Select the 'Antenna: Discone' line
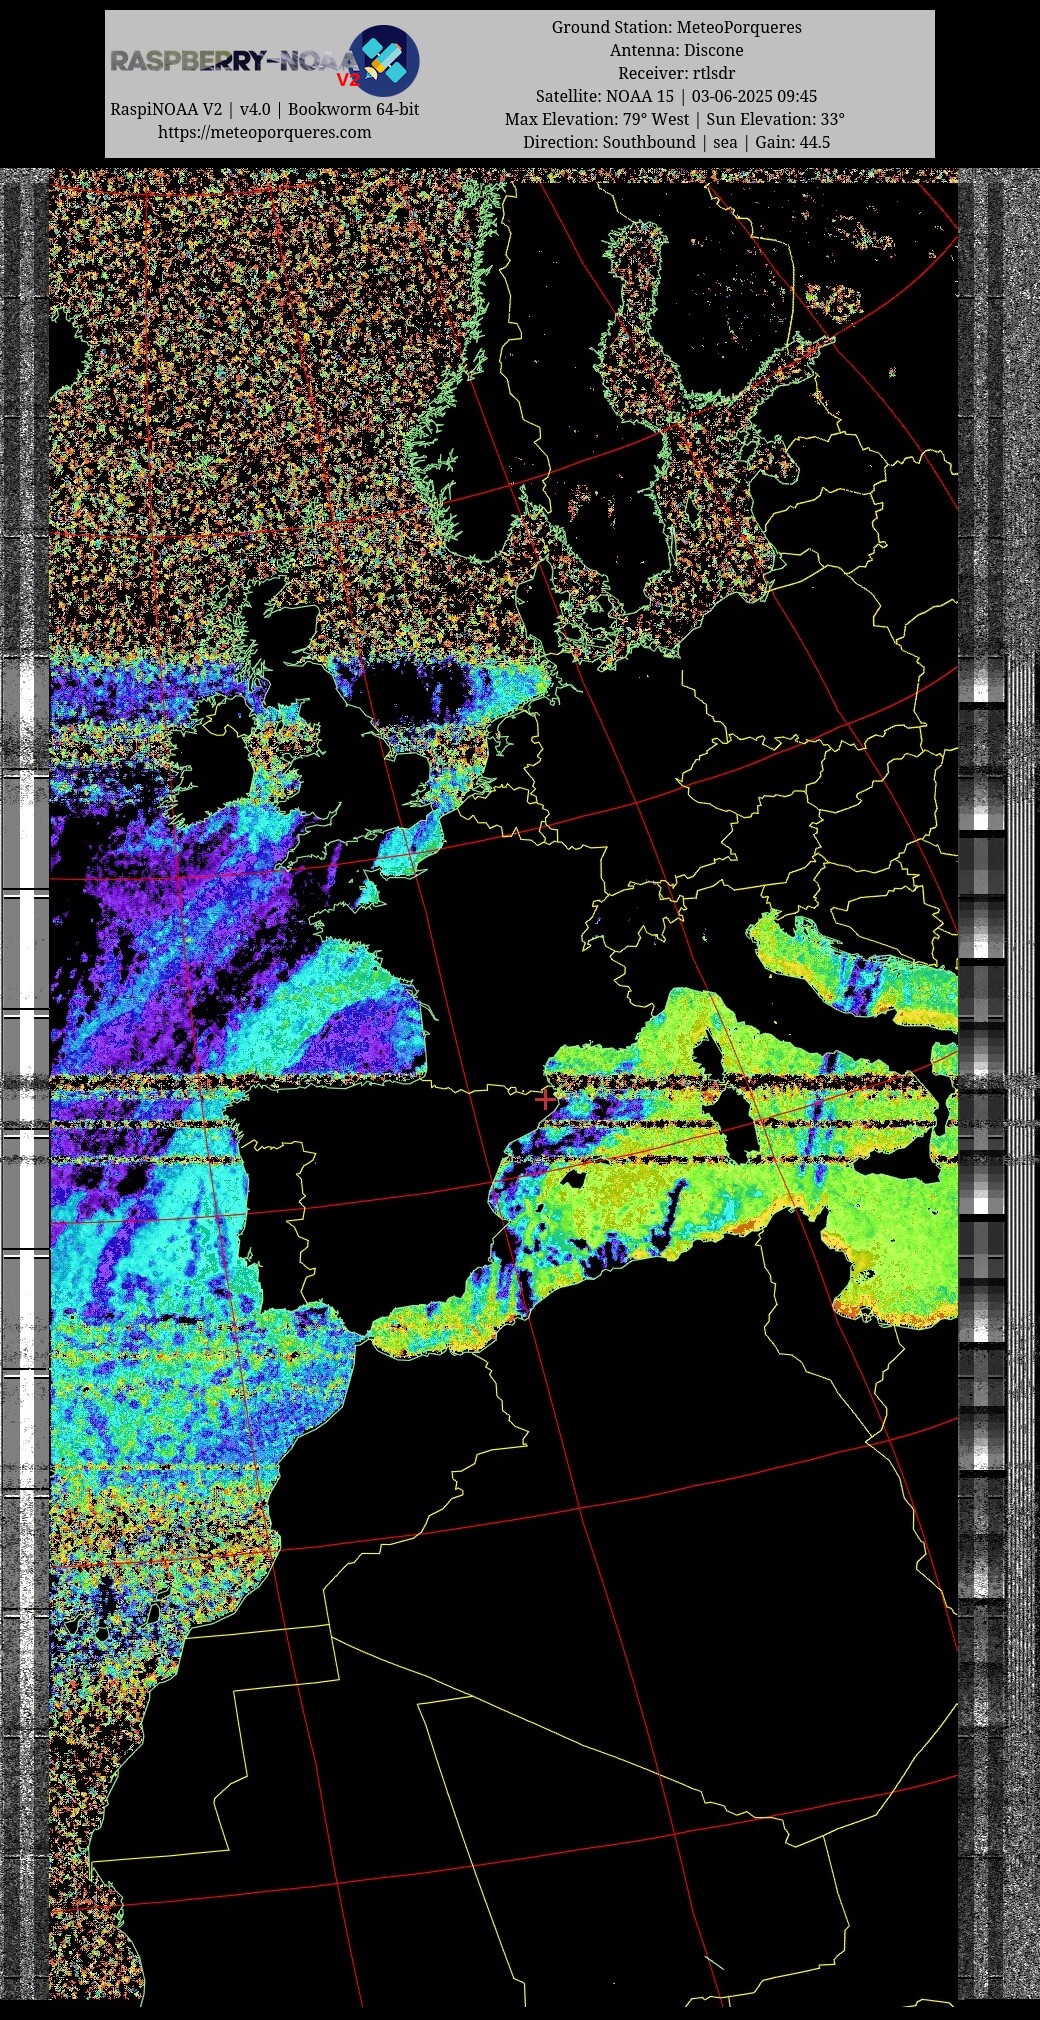The image size is (1040, 2020). point(676,50)
